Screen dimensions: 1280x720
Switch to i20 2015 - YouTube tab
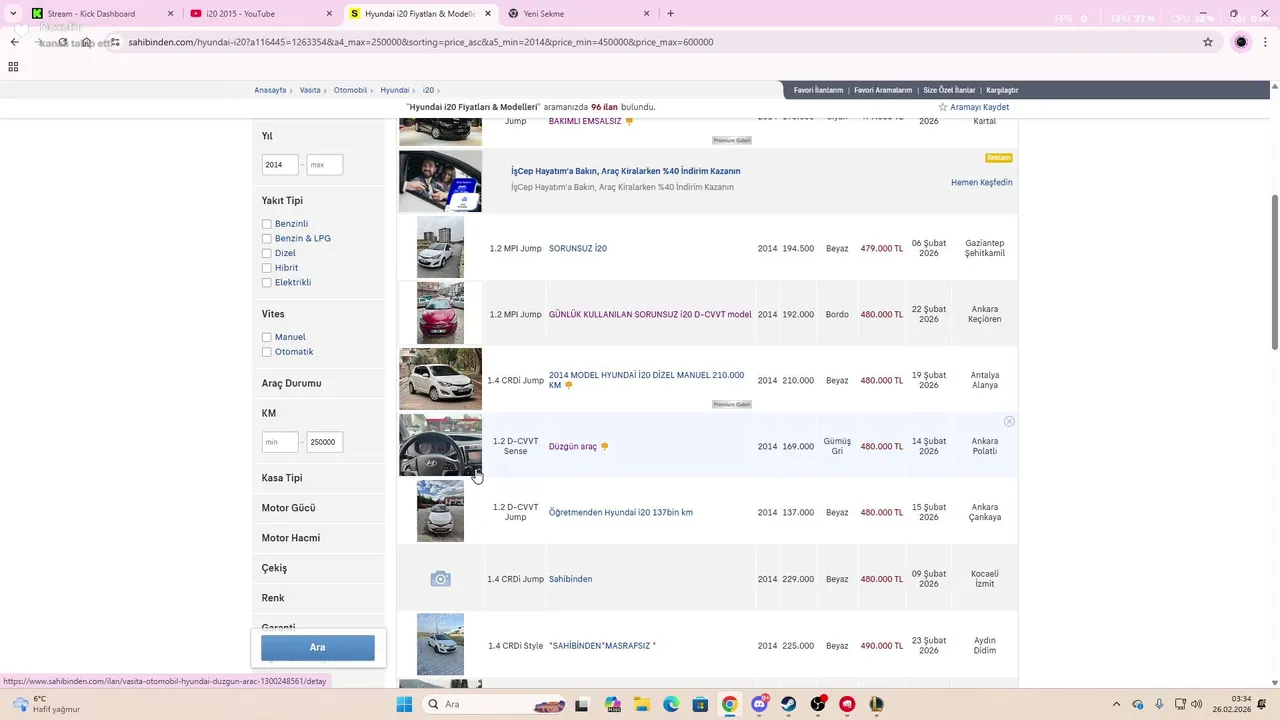pyautogui.click(x=261, y=14)
